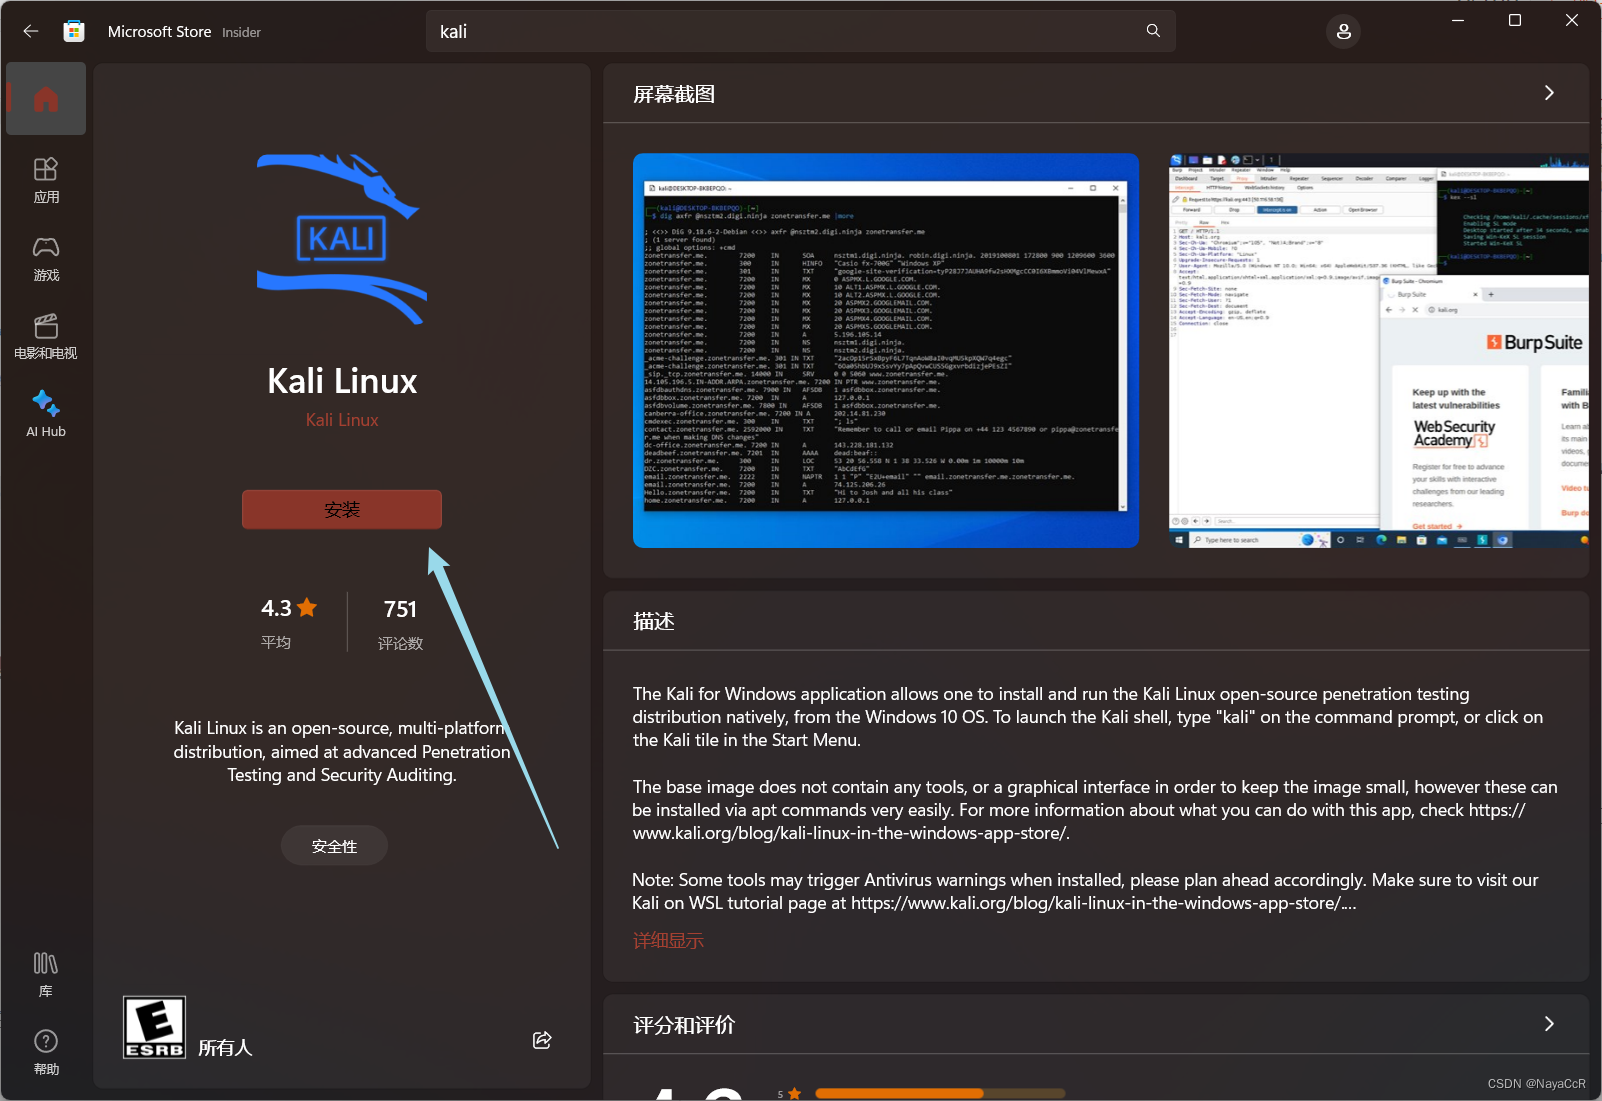
Task: Click the 所有人 rating text
Action: pyautogui.click(x=225, y=1047)
